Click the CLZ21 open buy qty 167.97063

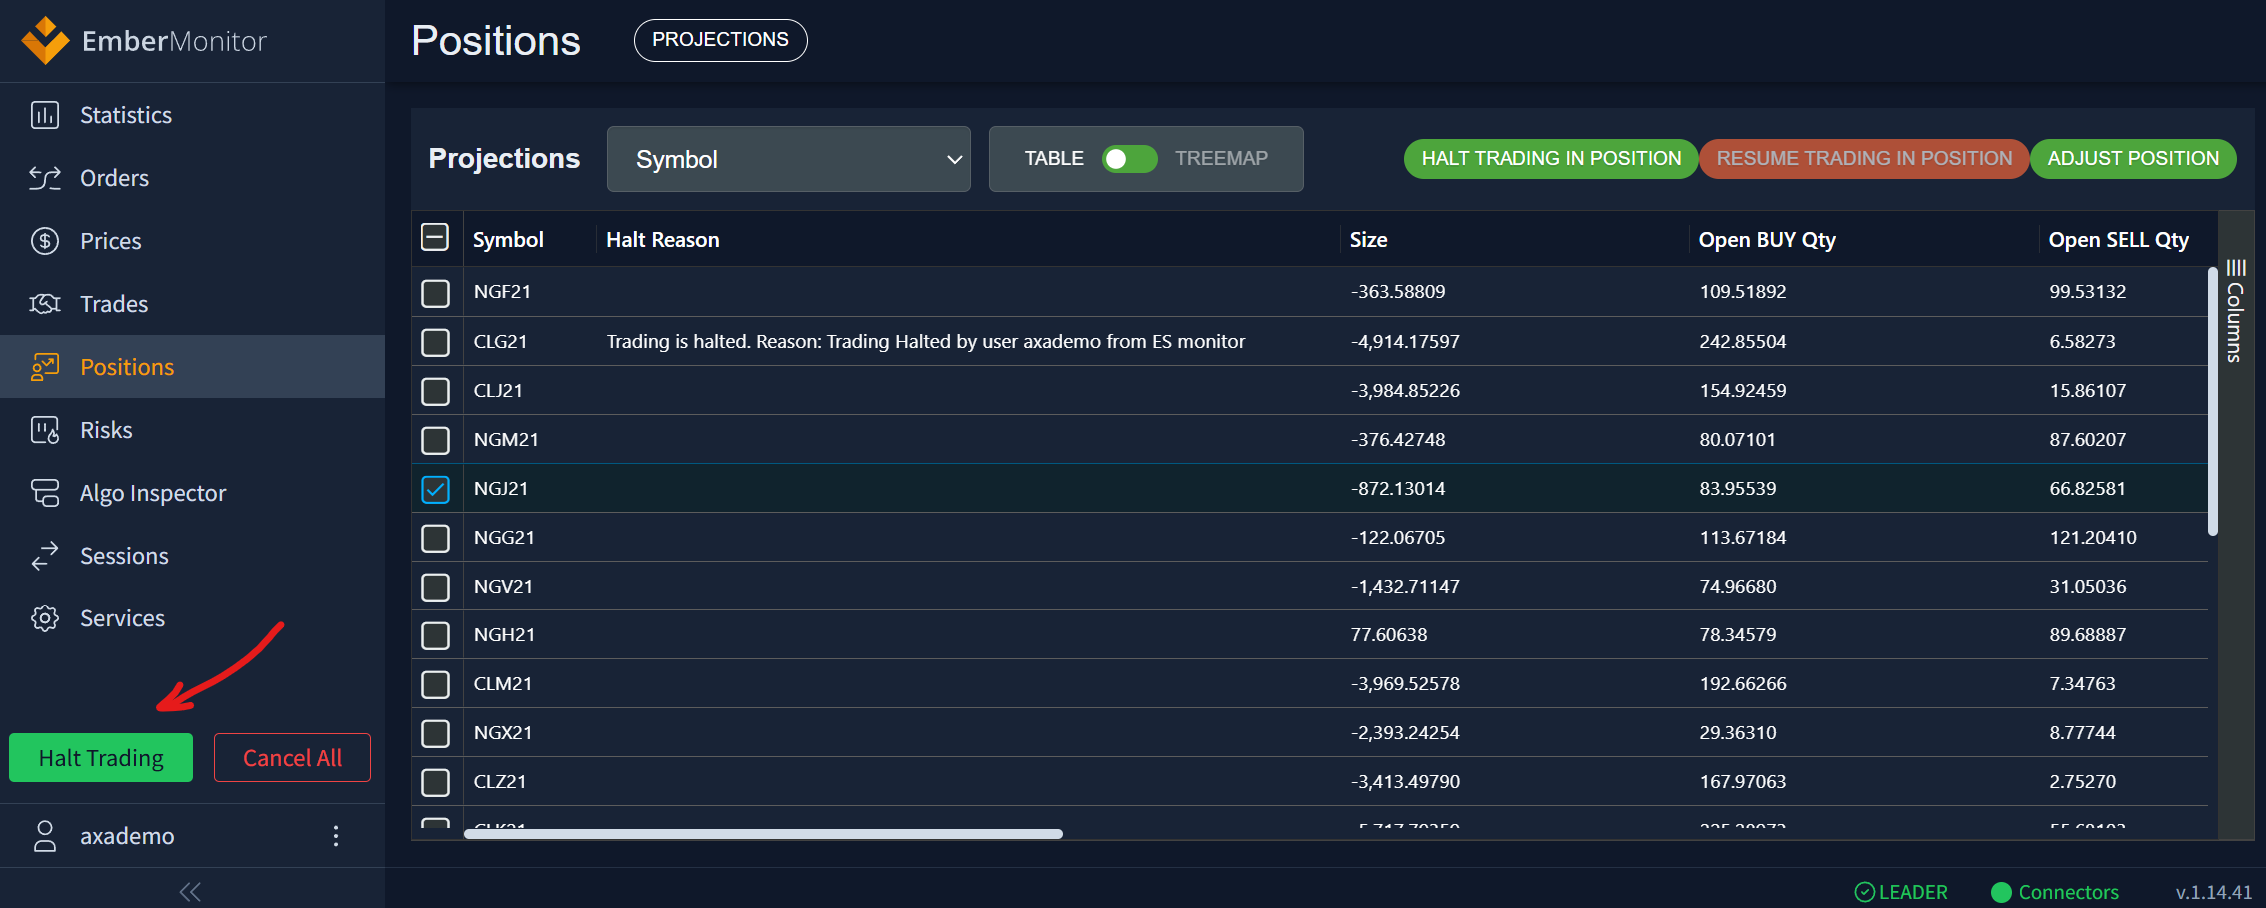click(x=1742, y=782)
